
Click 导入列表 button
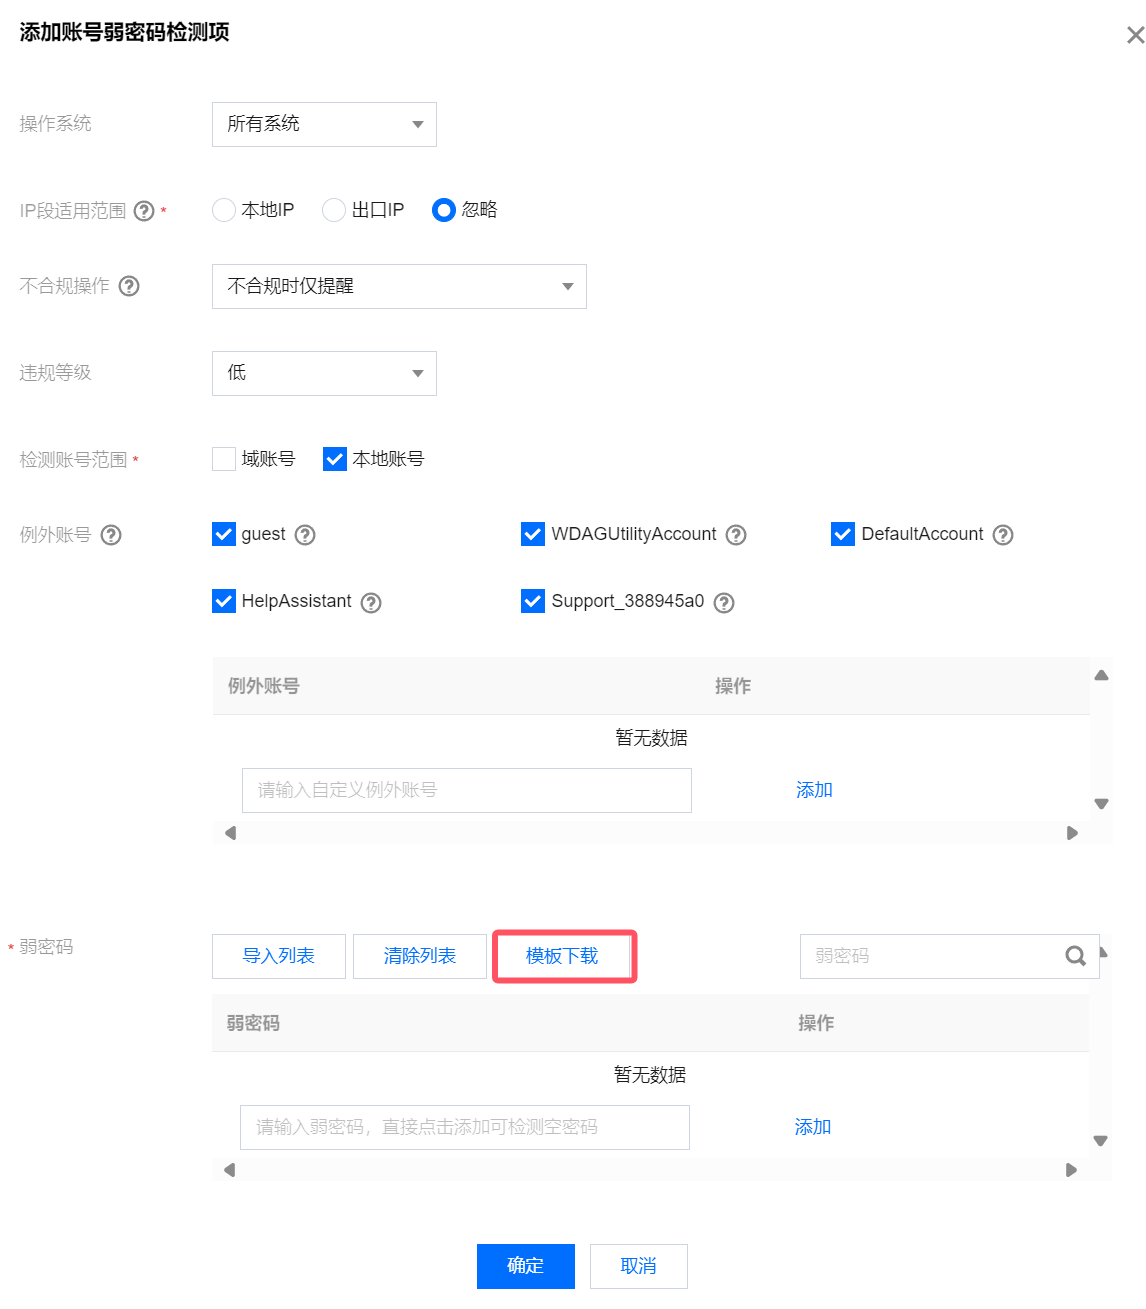(279, 956)
